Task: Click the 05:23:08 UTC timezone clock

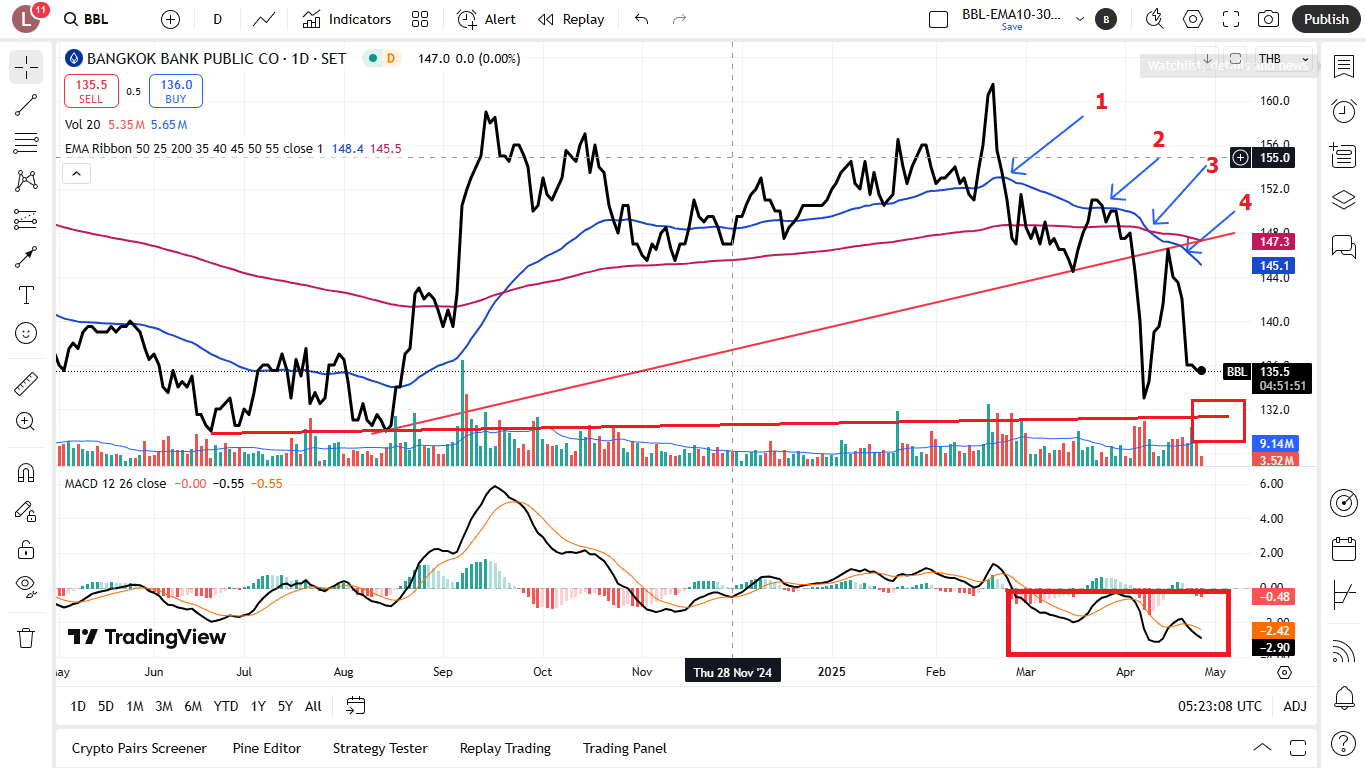Action: [x=1220, y=706]
